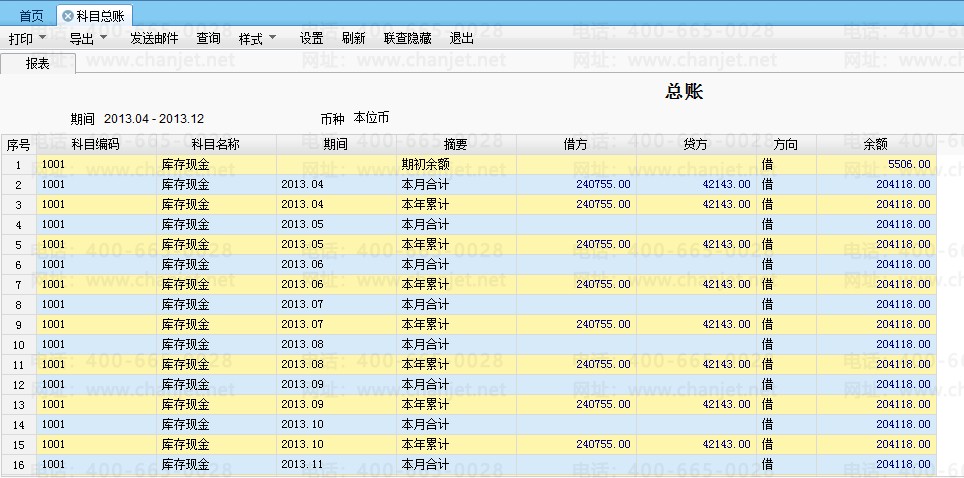Click the period range 2013.04 - 2013.12
Image resolution: width=964 pixels, height=478 pixels.
click(154, 119)
